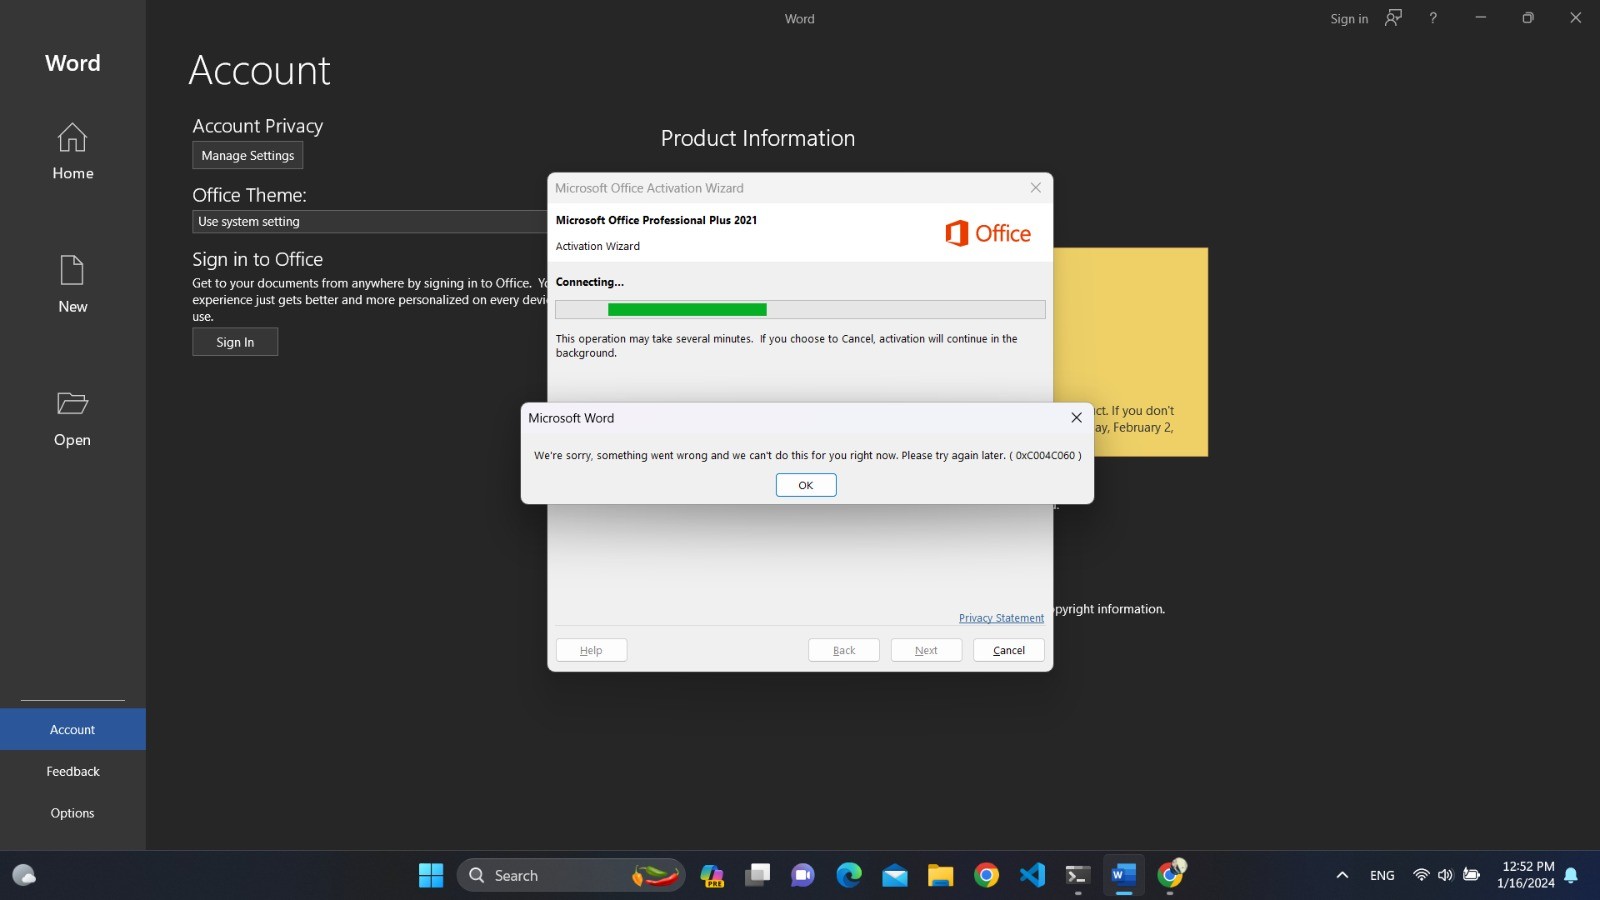1600x900 pixels.
Task: Click the Help button in Activation Wizard
Action: pyautogui.click(x=591, y=650)
